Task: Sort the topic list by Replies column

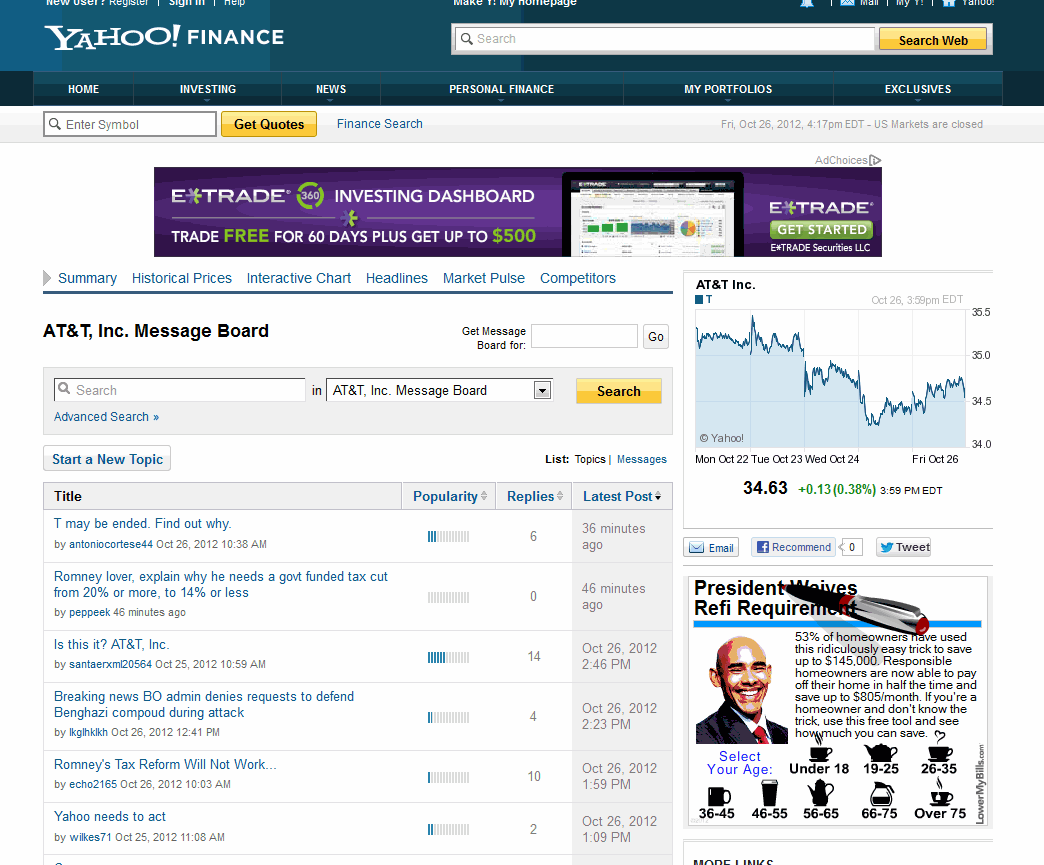Action: [530, 496]
